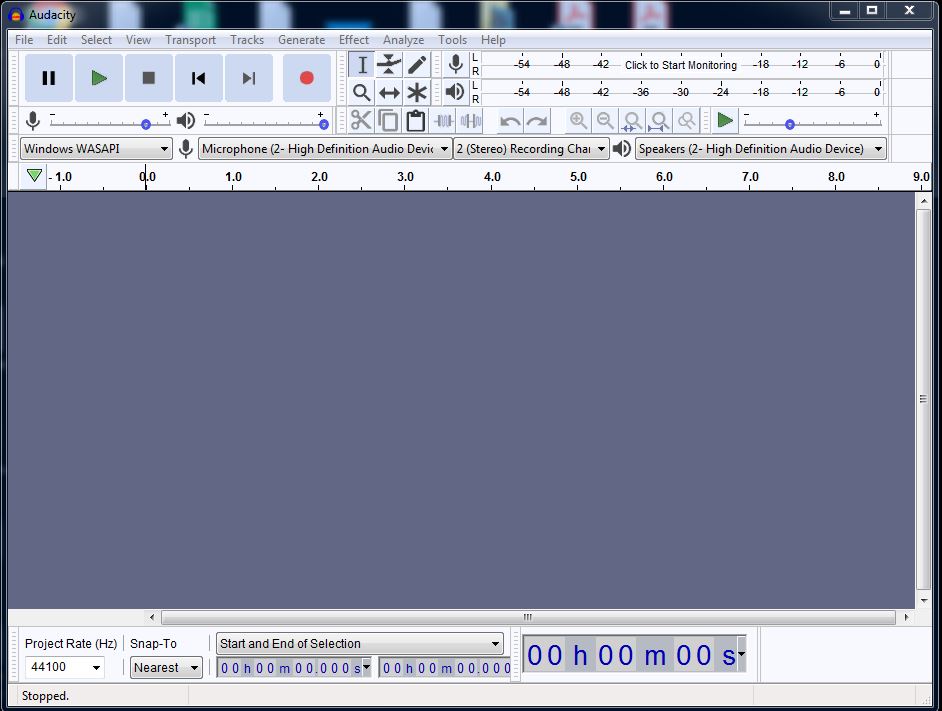Click the Silence audio selection icon

(x=471, y=121)
